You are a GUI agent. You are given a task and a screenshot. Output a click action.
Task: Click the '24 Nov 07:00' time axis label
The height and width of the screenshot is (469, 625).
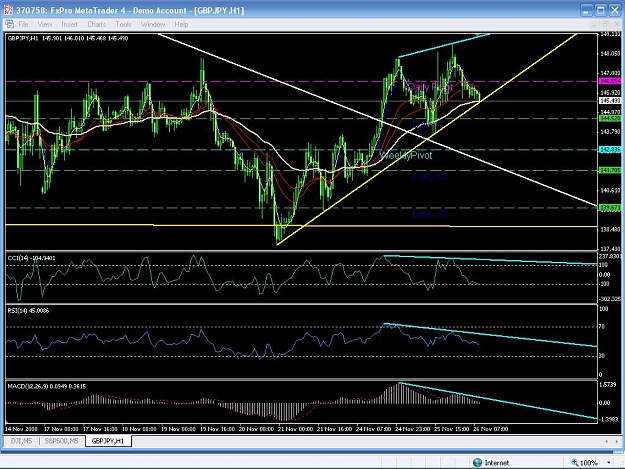coord(373,429)
